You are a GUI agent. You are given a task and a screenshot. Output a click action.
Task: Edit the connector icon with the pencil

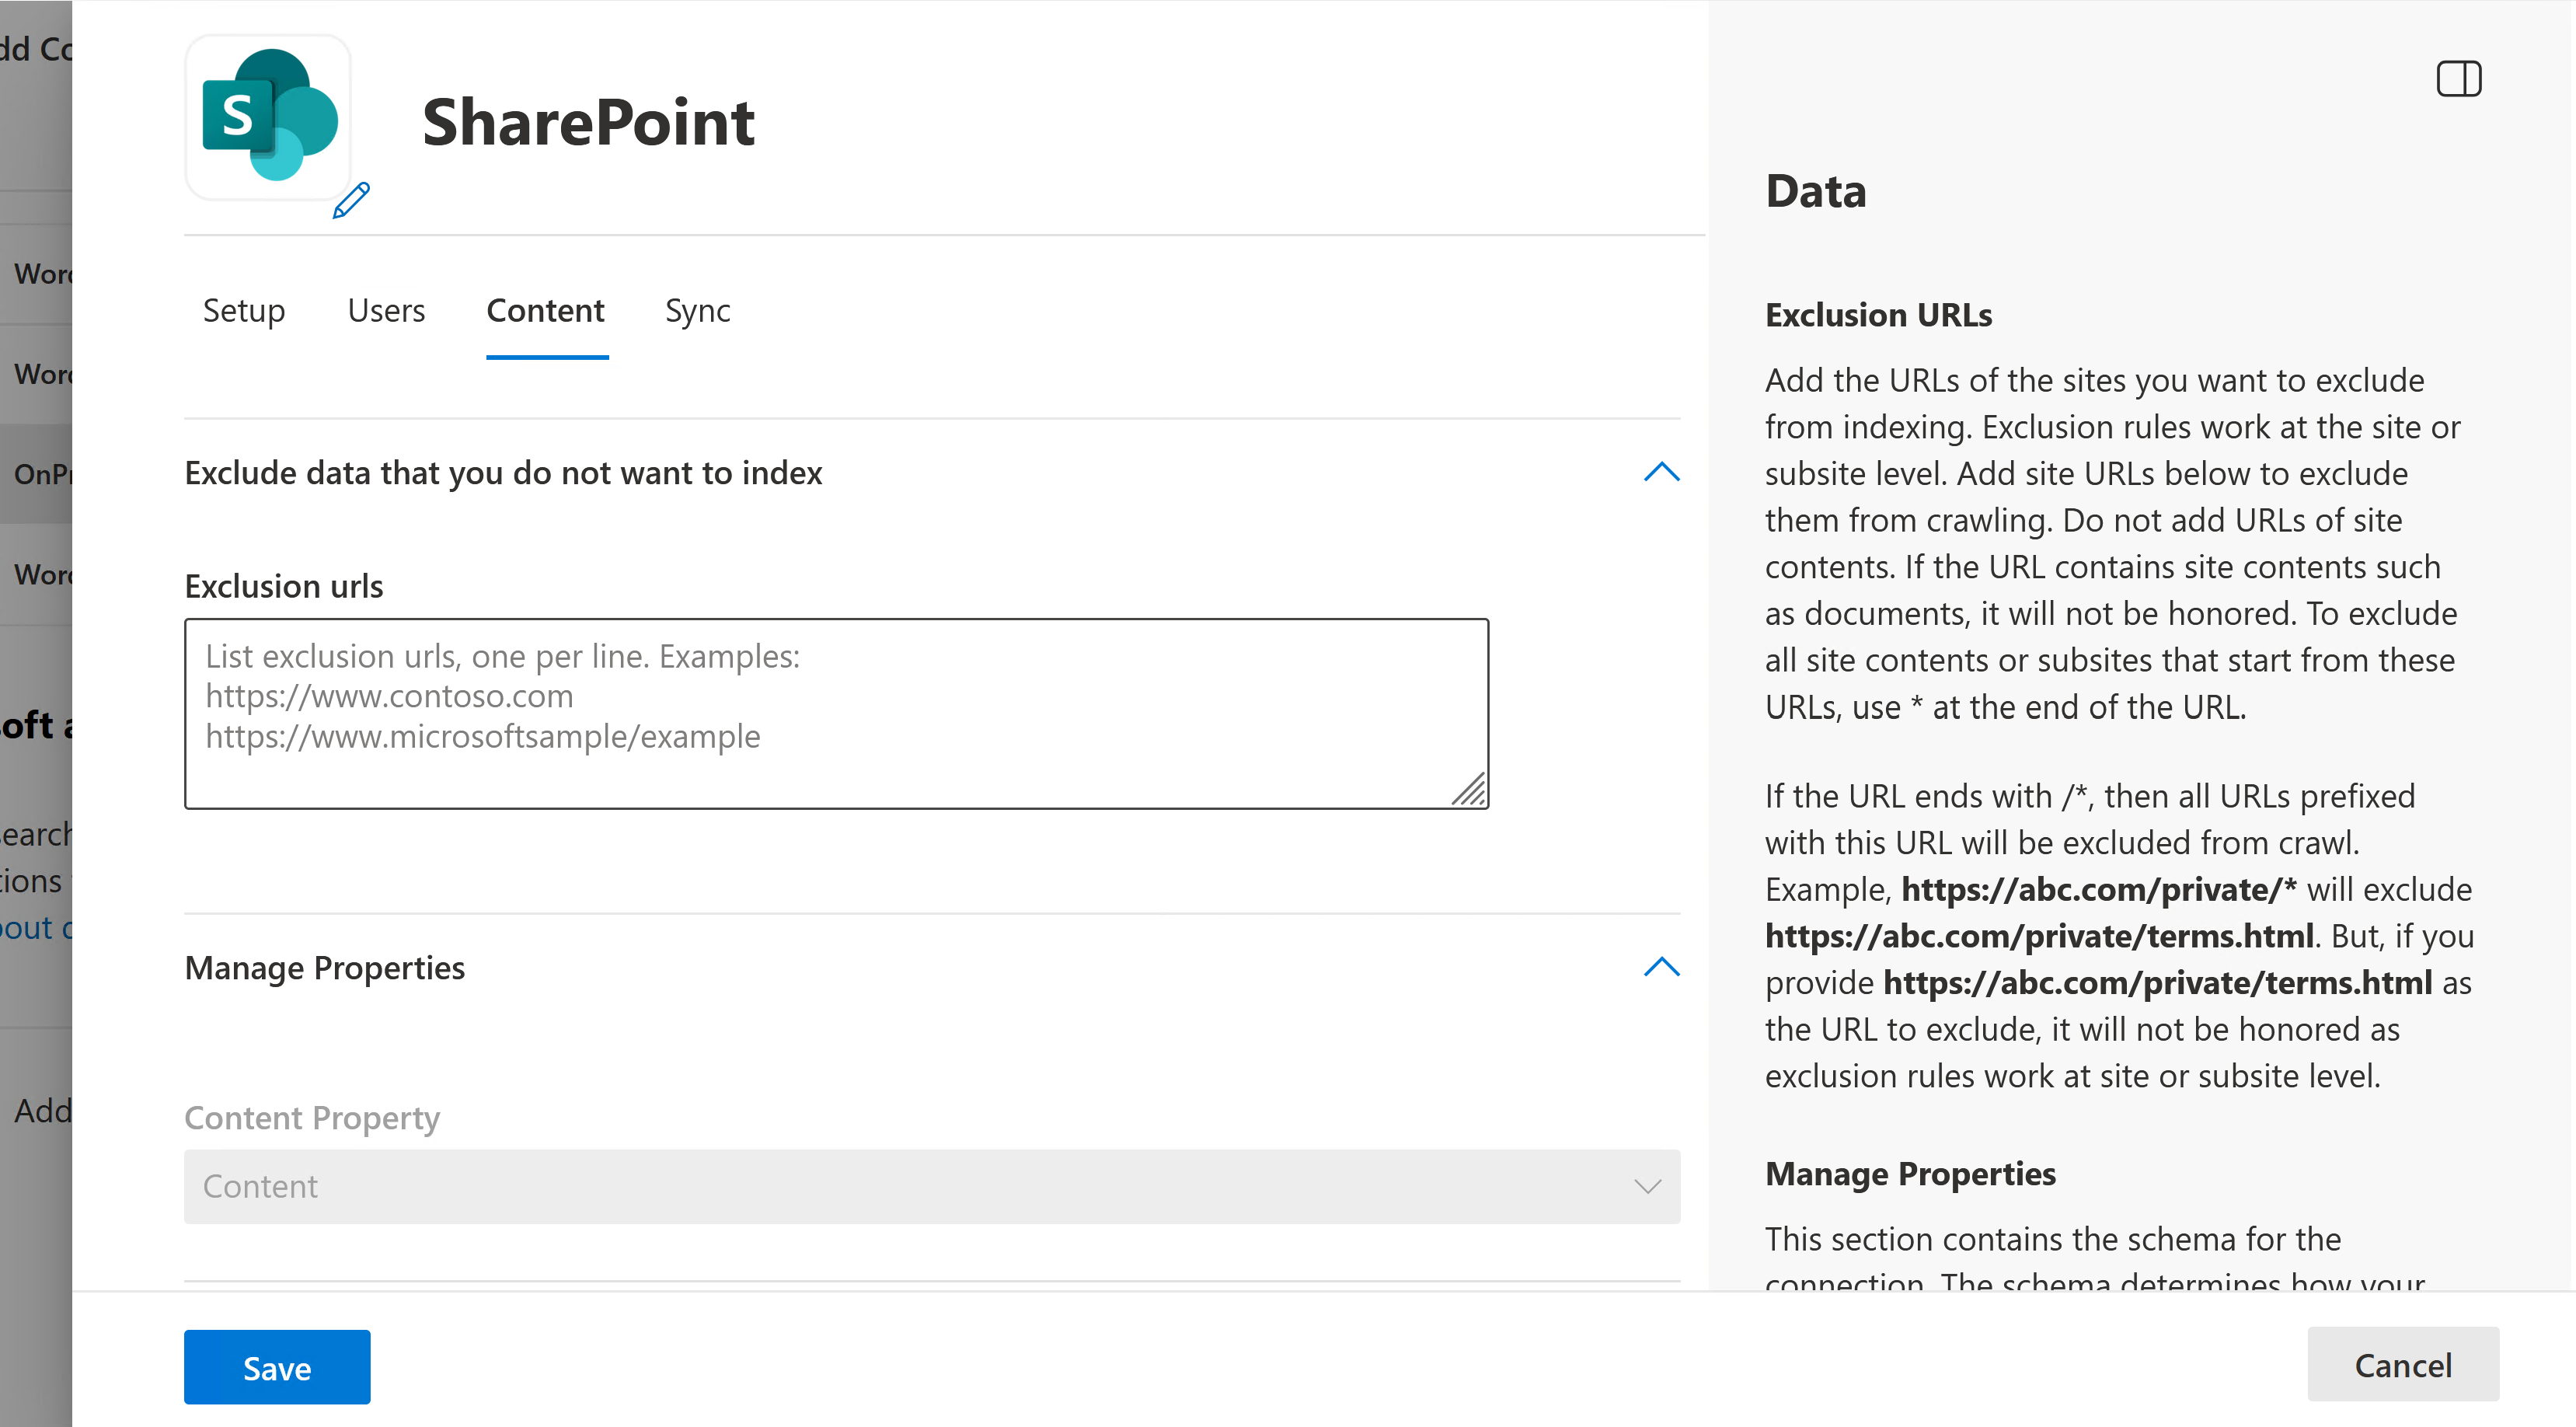(x=350, y=202)
